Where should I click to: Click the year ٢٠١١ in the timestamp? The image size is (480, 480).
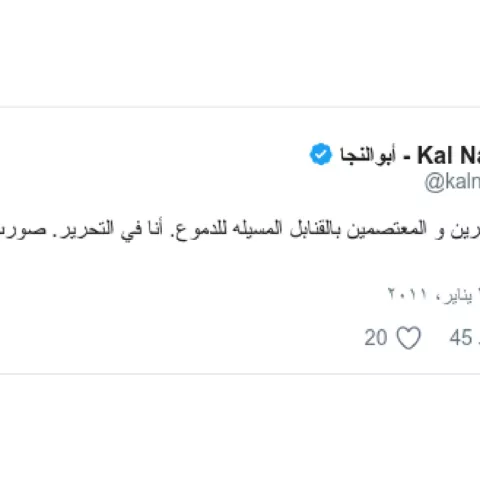coord(407,294)
